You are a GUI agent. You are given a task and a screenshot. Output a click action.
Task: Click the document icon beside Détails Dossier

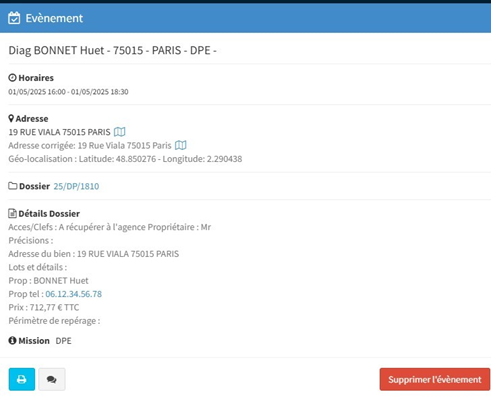12,213
